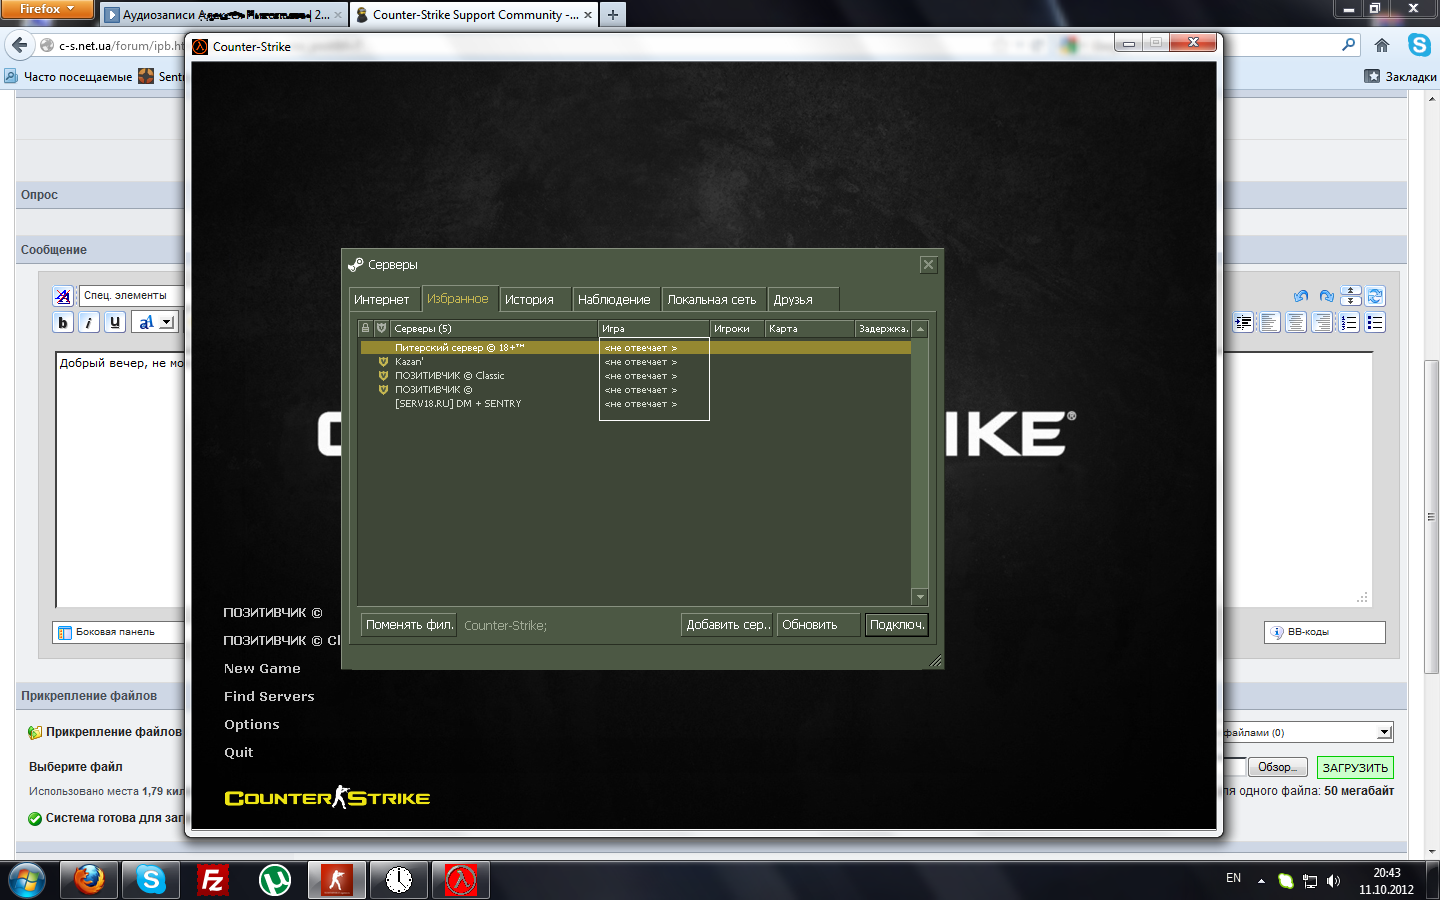Viewport: 1440px width, 900px height.
Task: Open the font size dropdown in editor
Action: coord(156,322)
